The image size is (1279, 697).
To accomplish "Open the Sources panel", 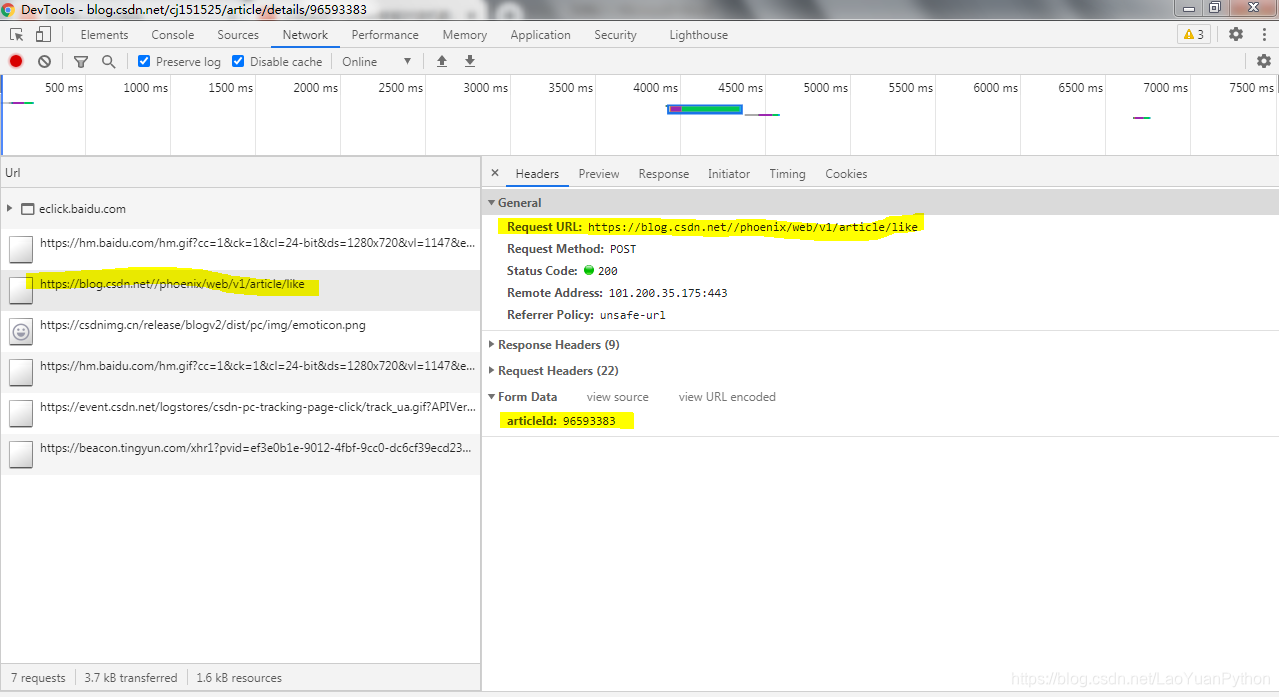I will 238,34.
